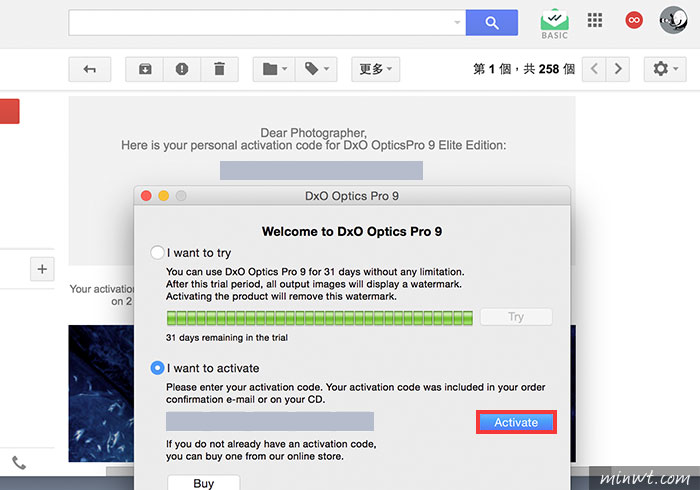The image size is (700, 490).
Task: Click the activation code input field
Action: pyautogui.click(x=270, y=421)
